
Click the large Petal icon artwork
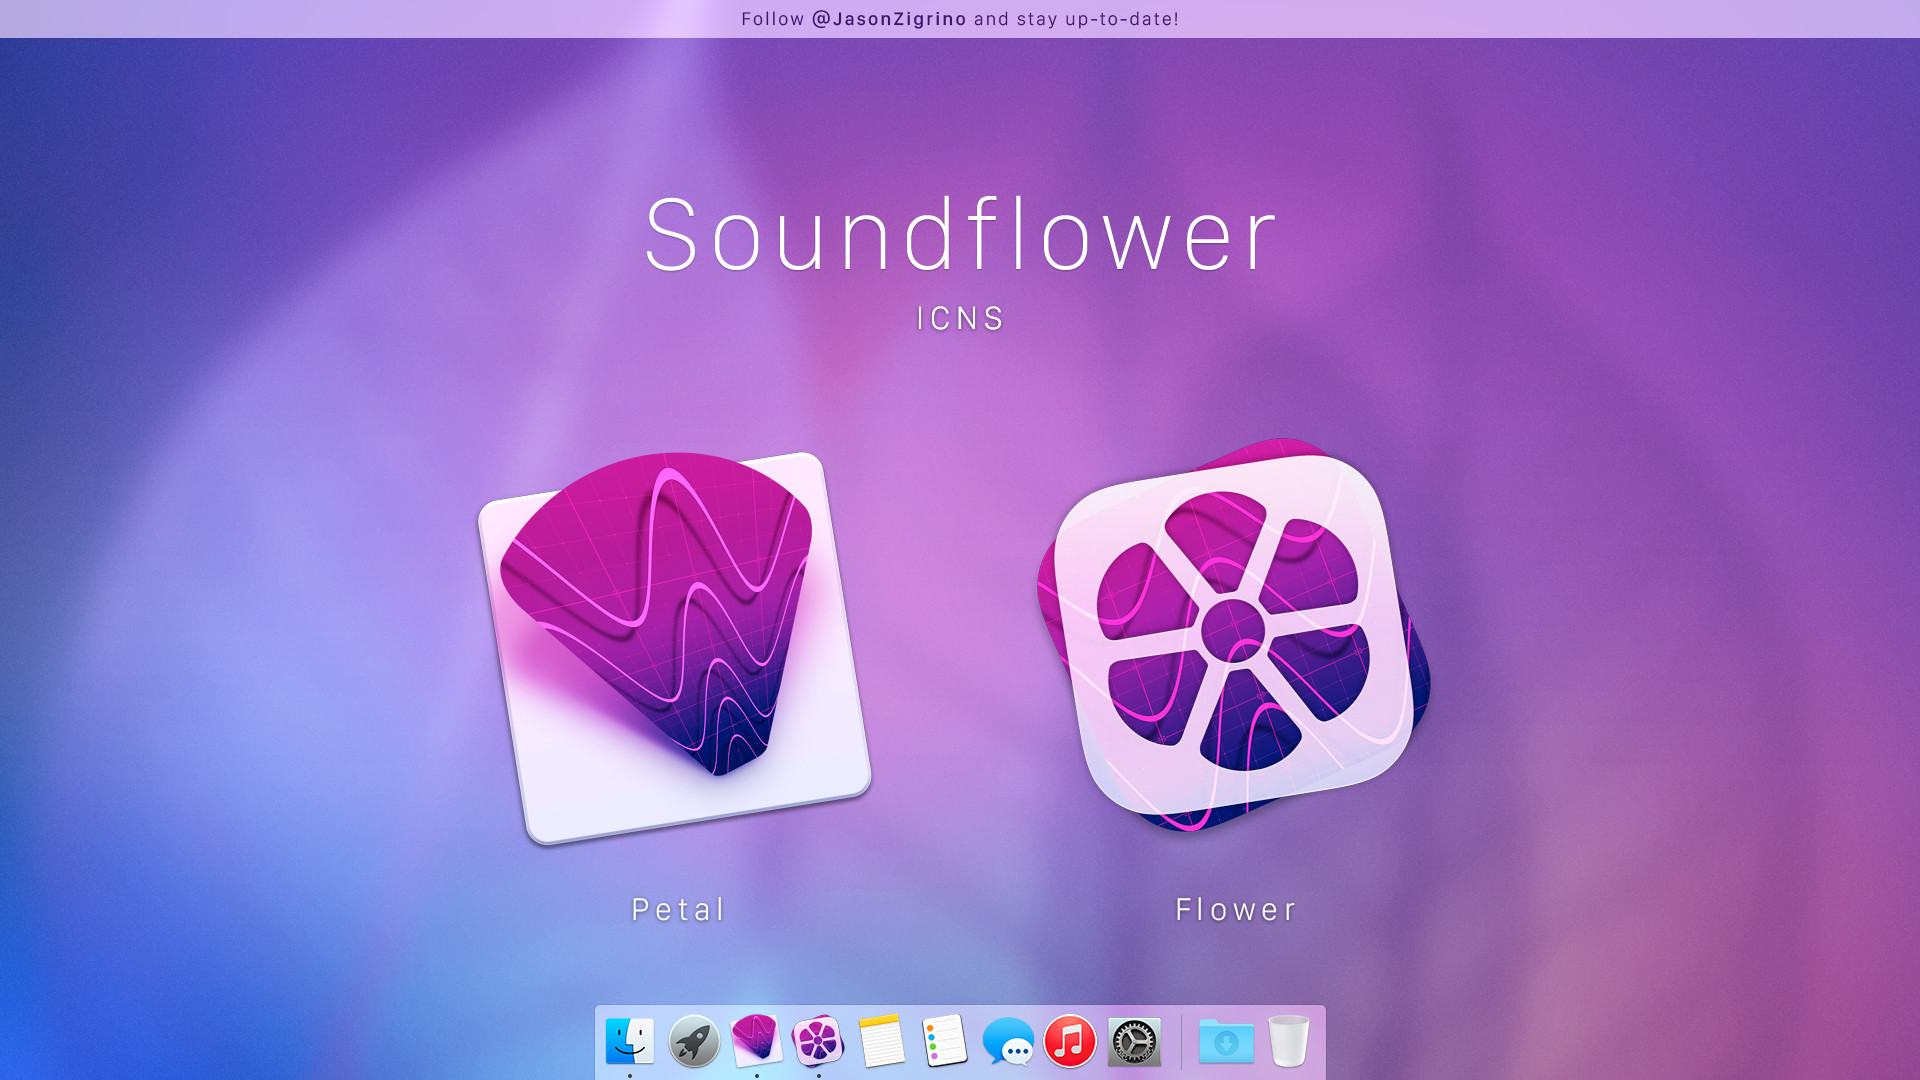[x=675, y=645]
